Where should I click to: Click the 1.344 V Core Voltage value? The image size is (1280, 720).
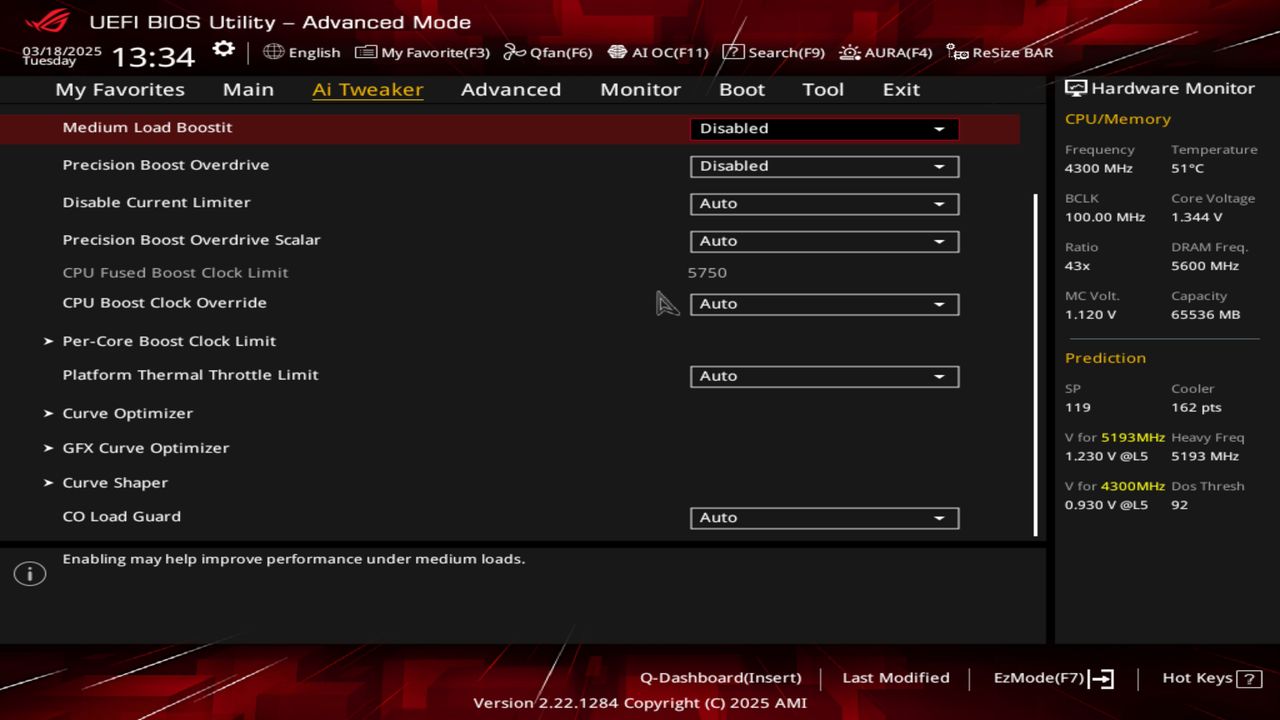pos(1197,217)
